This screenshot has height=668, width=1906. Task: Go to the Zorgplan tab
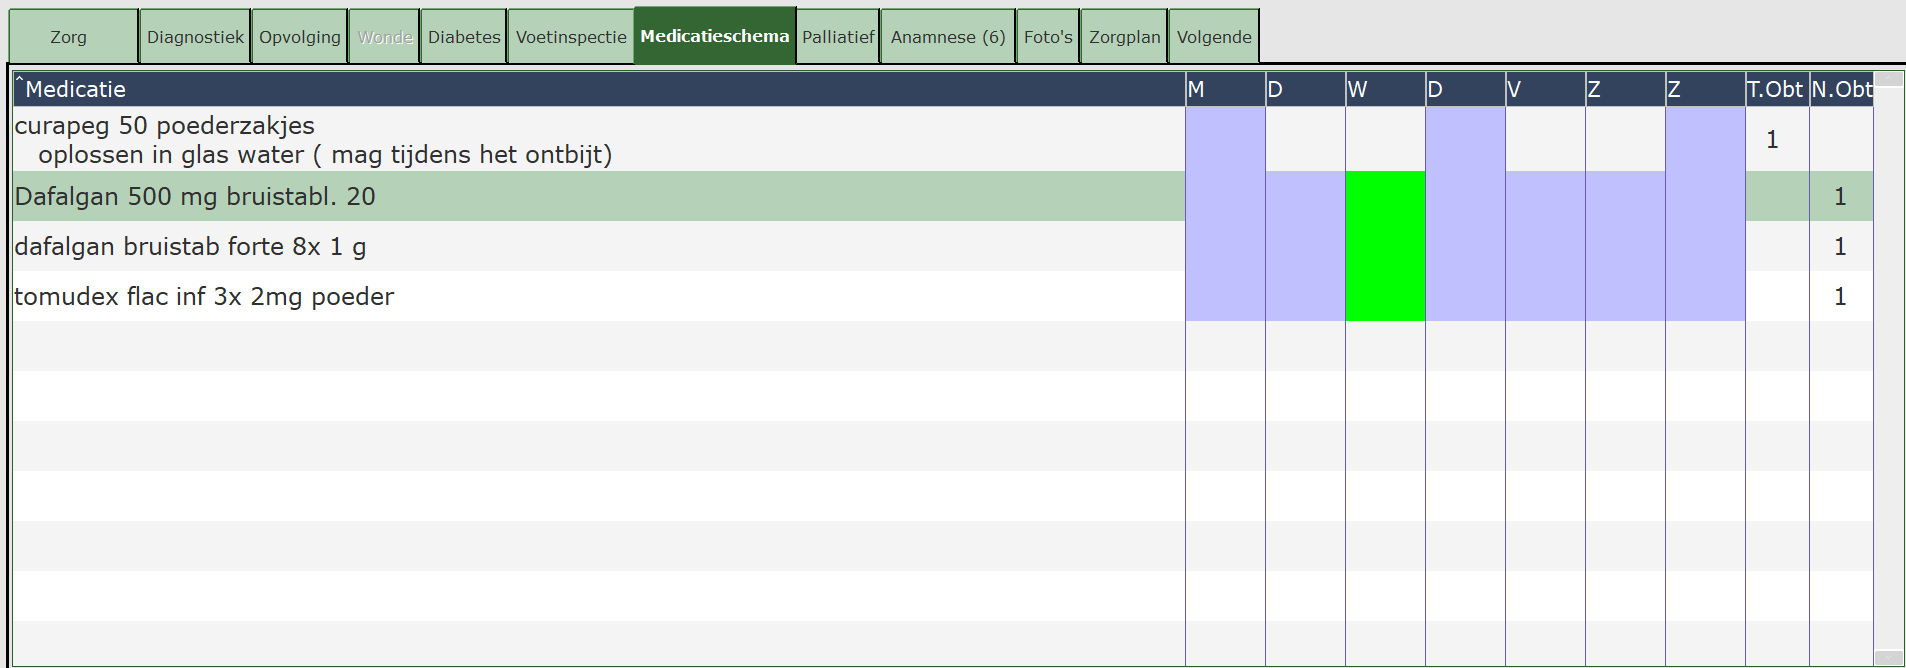click(x=1124, y=37)
